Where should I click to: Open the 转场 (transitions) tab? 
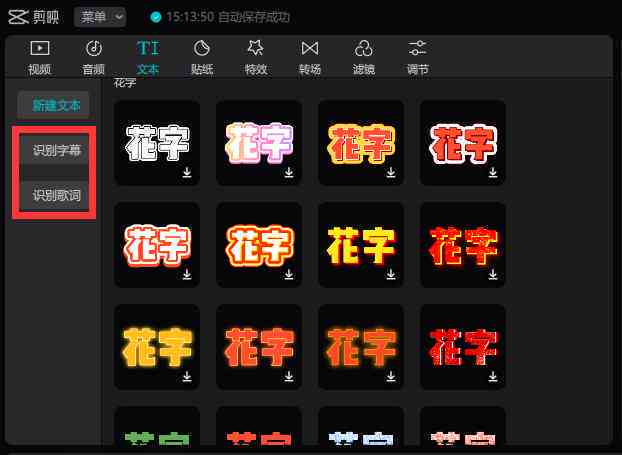310,58
